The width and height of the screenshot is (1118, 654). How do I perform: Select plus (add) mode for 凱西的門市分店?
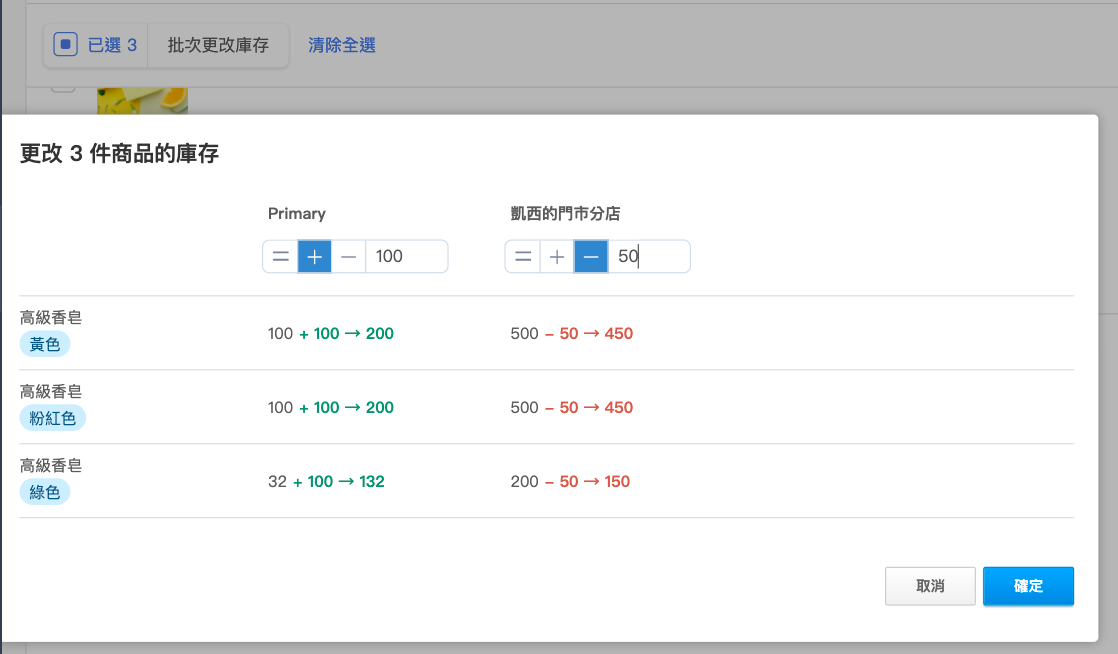click(557, 257)
